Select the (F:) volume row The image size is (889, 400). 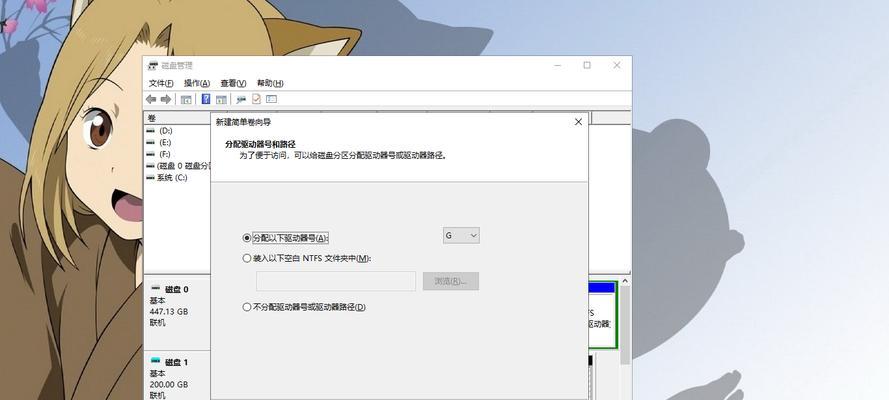click(x=177, y=154)
